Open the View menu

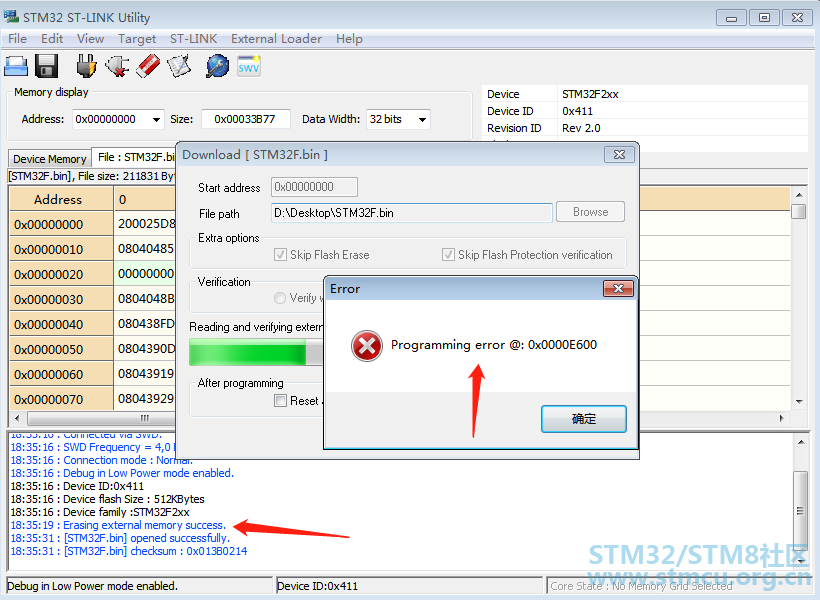pos(90,39)
